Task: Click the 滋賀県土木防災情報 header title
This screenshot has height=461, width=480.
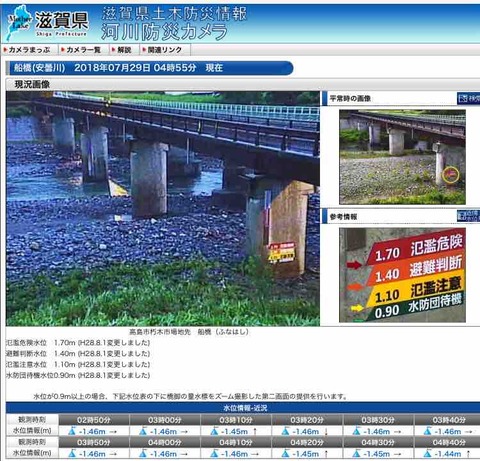Action: (174, 14)
